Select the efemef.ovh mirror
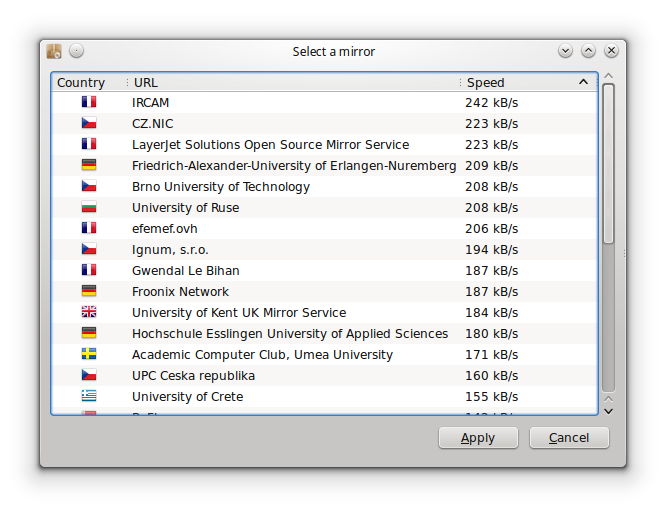This screenshot has width=666, height=507. 325,228
